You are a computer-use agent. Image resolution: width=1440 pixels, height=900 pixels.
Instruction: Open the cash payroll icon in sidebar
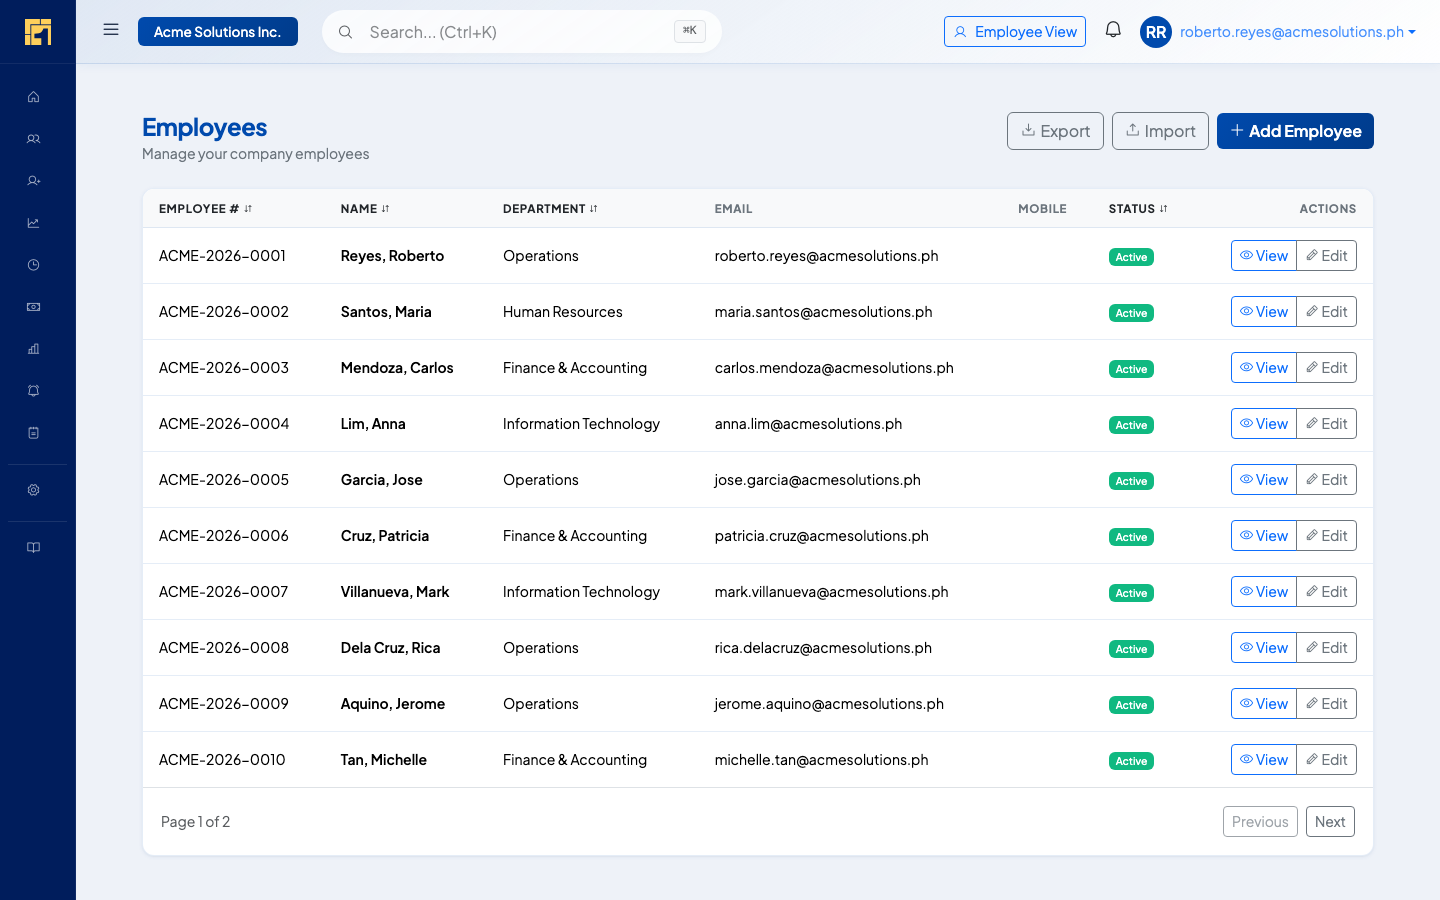coord(34,307)
